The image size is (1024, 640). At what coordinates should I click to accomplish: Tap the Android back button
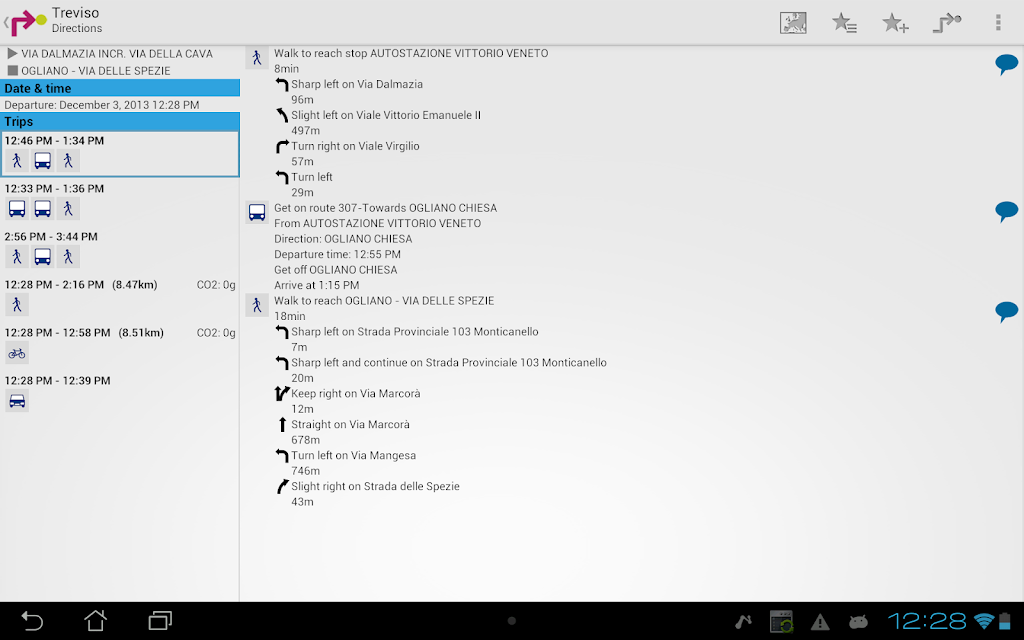31,620
